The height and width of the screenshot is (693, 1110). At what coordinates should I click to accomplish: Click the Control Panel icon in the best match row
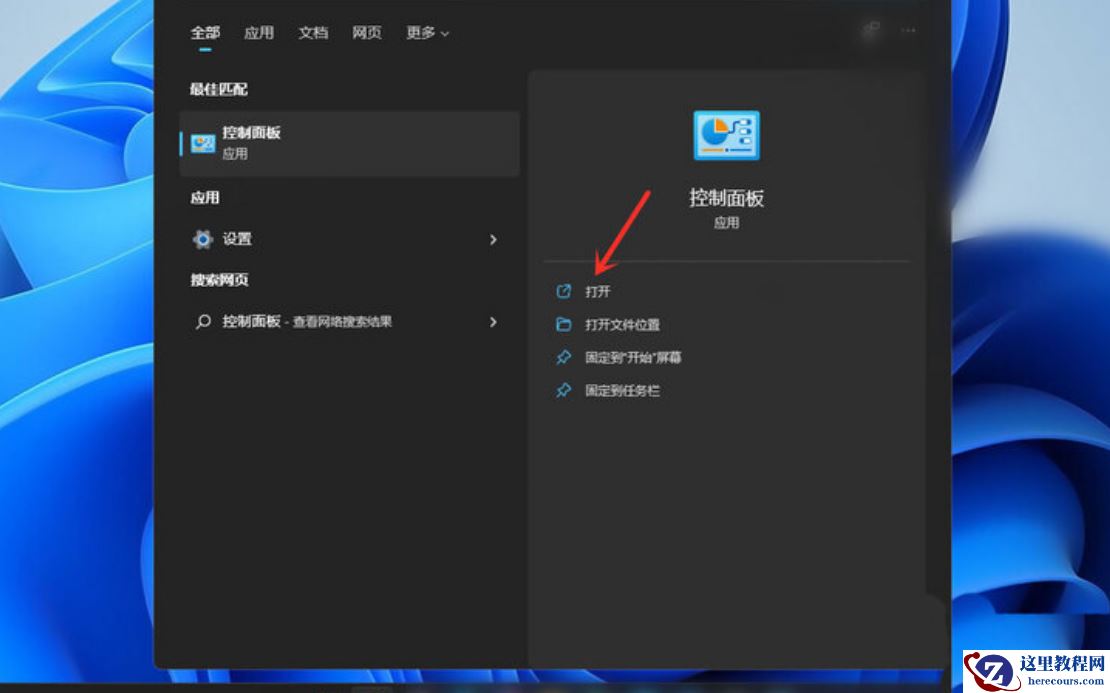pos(200,142)
